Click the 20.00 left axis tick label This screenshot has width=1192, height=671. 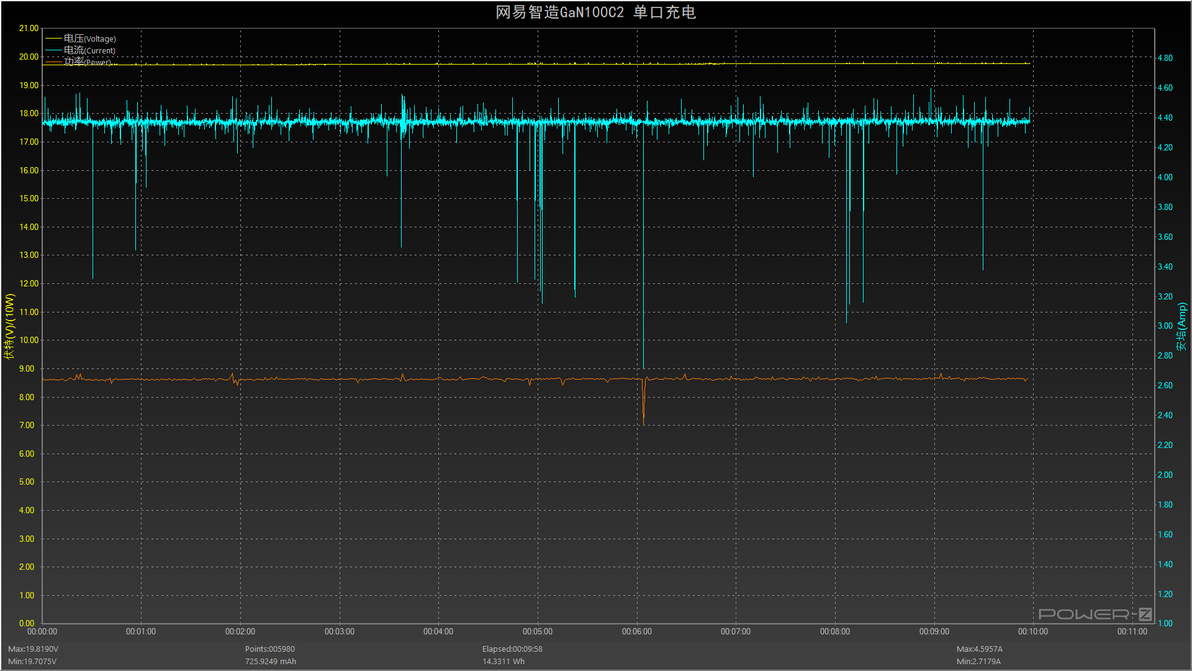(x=29, y=57)
